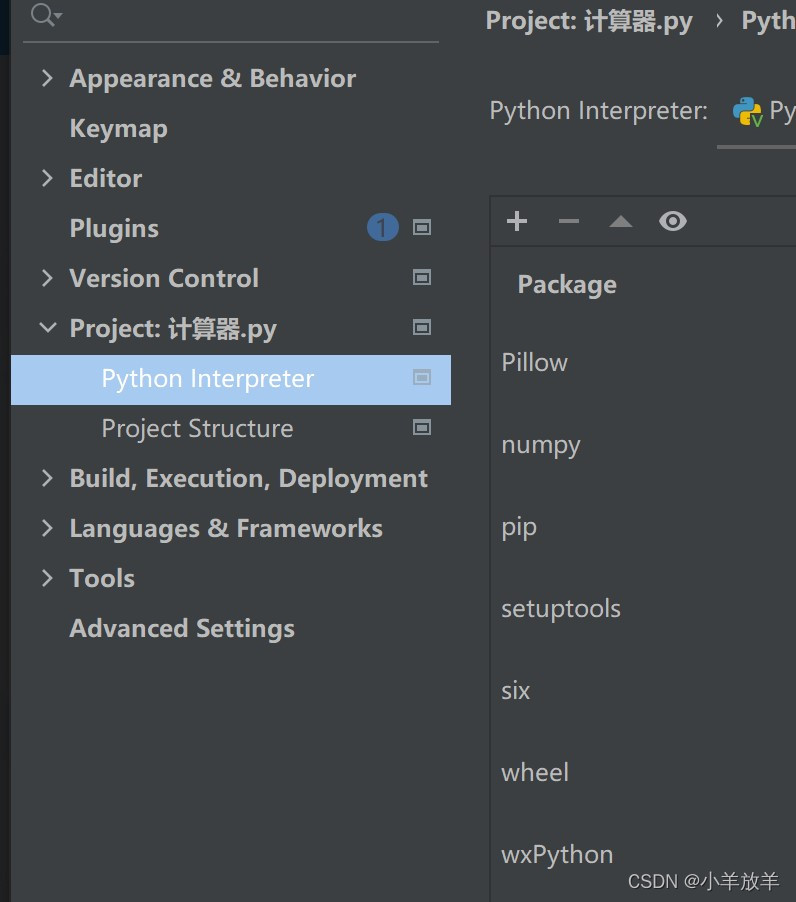Click the project-level icon beside Project: 计算器.py
The width and height of the screenshot is (796, 902).
point(422,328)
